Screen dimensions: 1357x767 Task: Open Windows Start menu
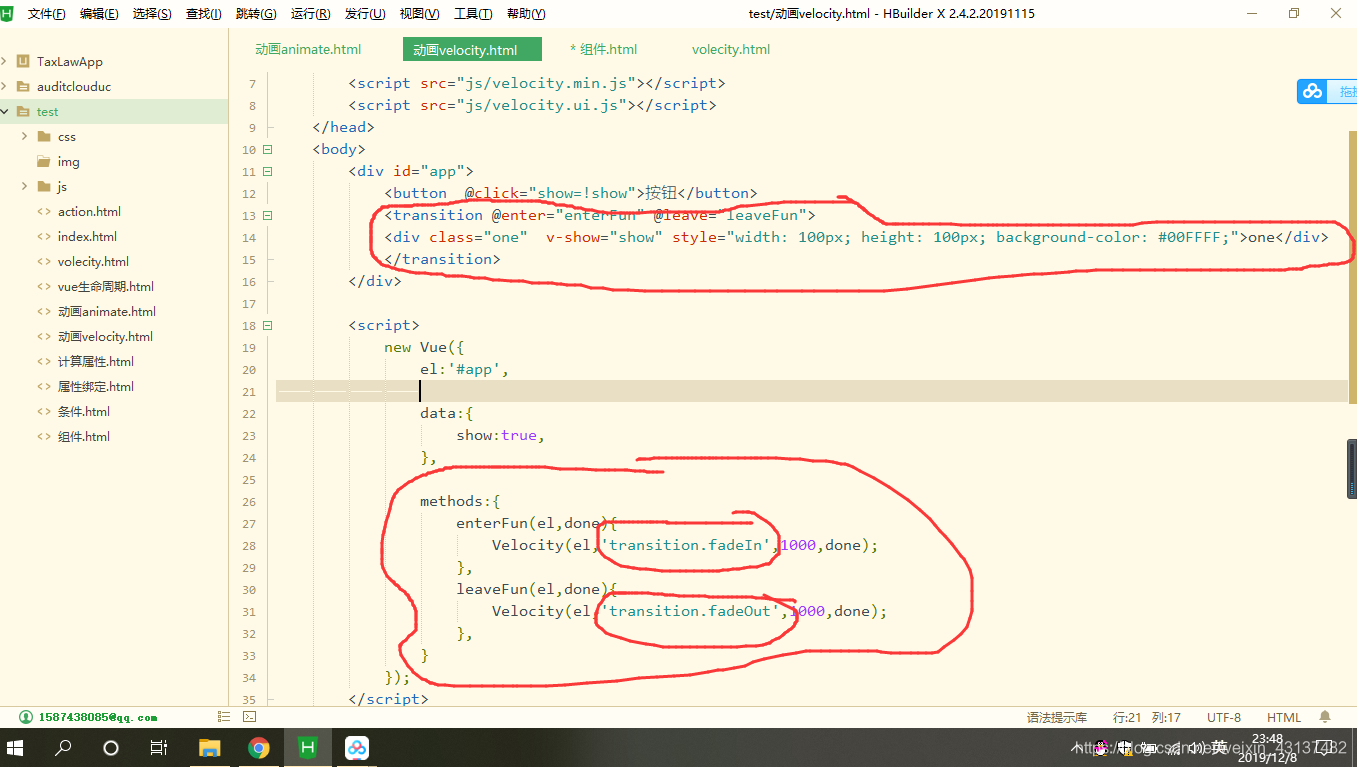tap(15, 748)
